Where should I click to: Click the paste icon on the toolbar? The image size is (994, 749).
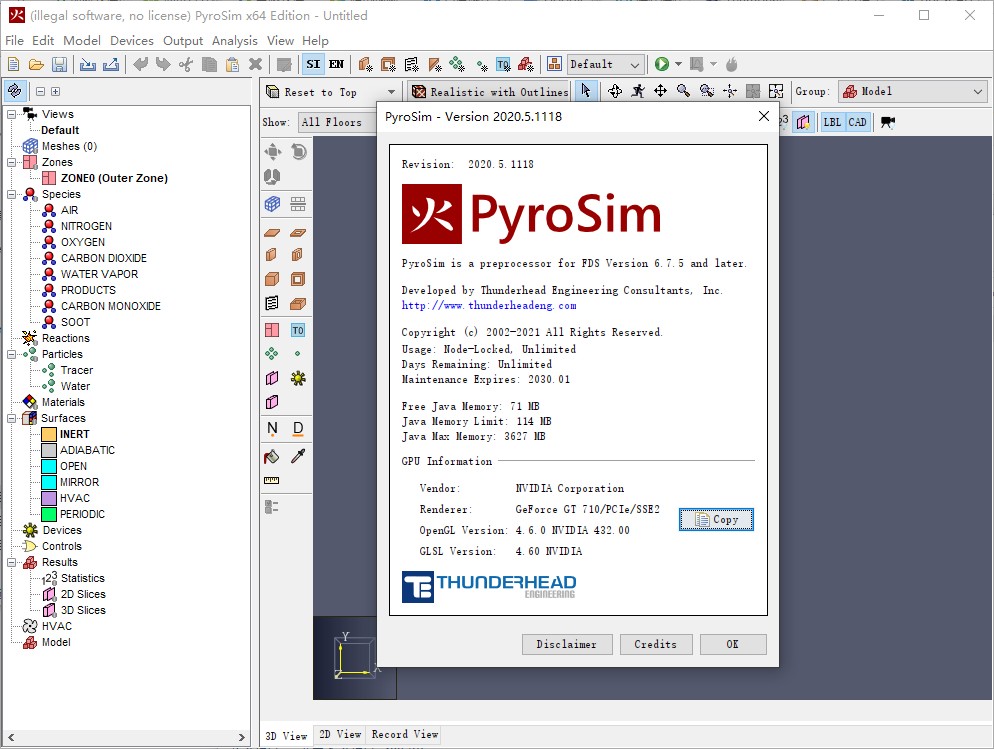point(231,62)
